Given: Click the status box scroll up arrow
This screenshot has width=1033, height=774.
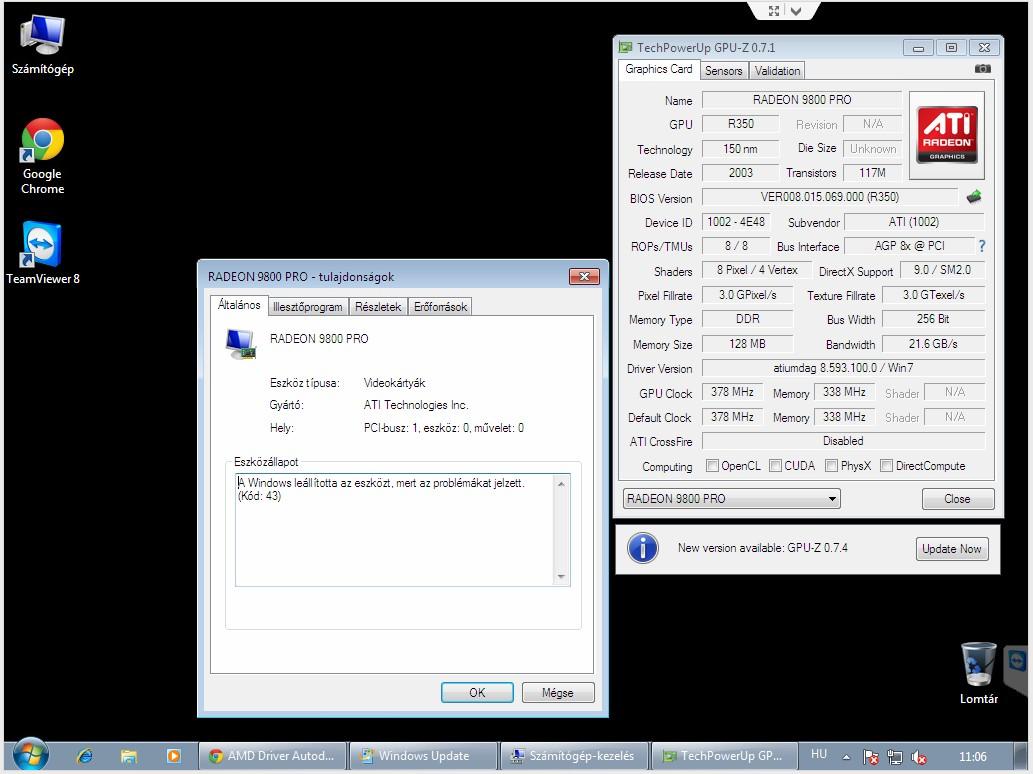Looking at the screenshot, I should (x=561, y=484).
